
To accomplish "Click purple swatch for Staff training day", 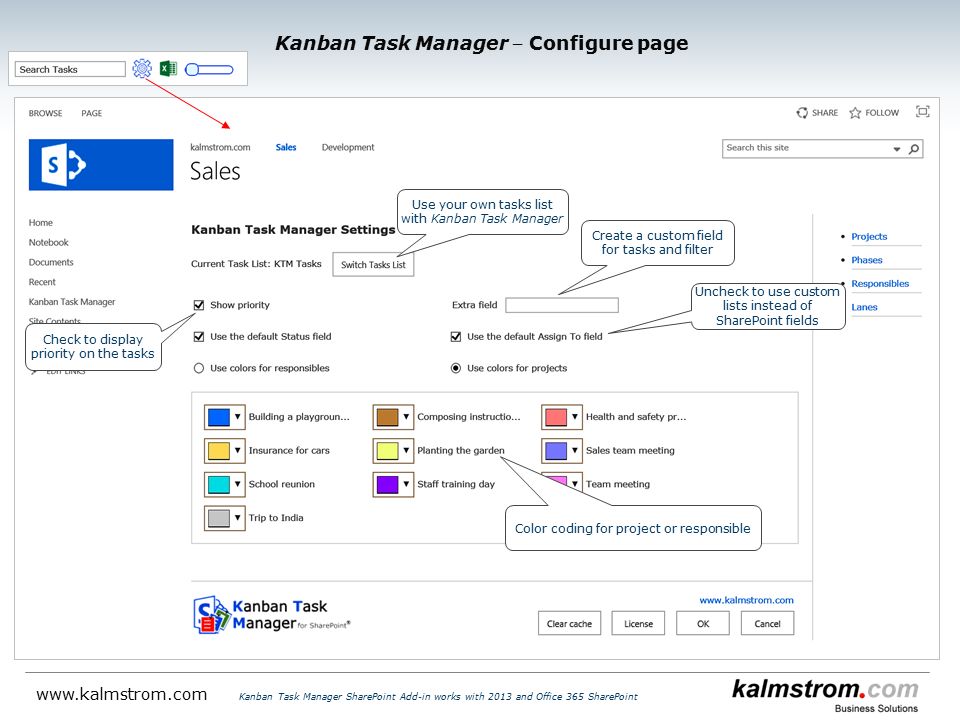I will pos(388,484).
